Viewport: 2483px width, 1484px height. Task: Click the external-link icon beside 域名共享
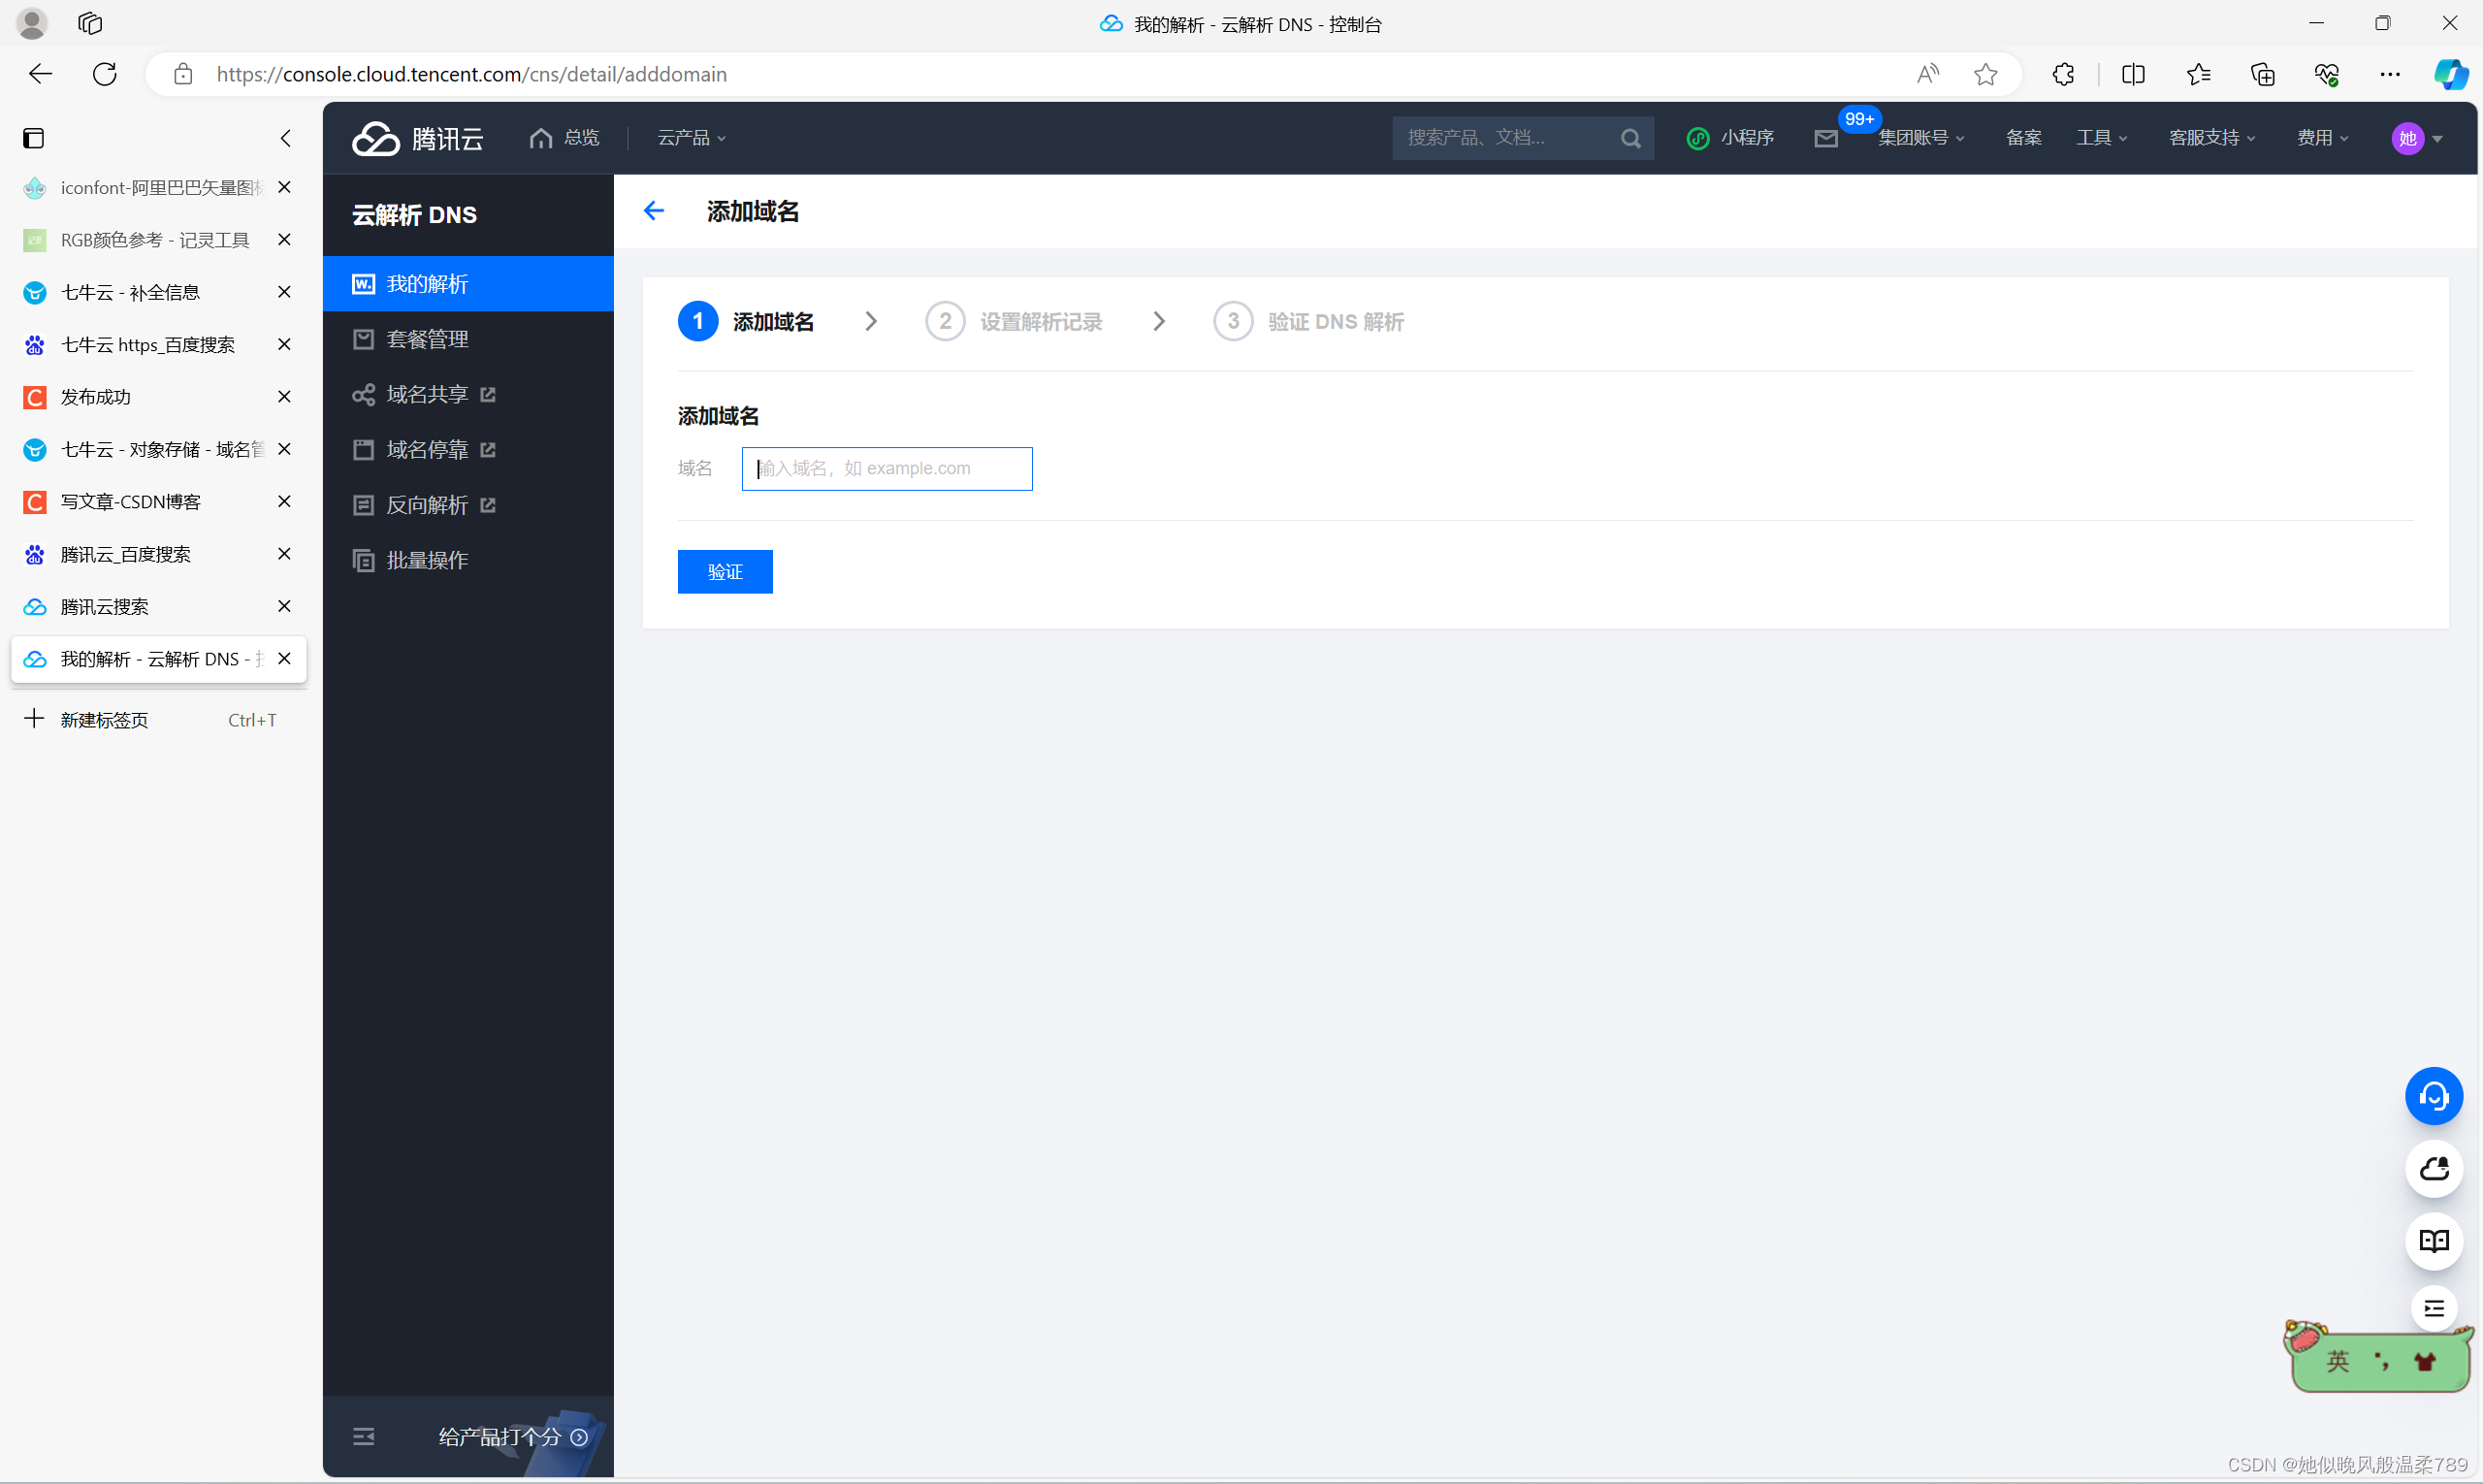[x=488, y=395]
